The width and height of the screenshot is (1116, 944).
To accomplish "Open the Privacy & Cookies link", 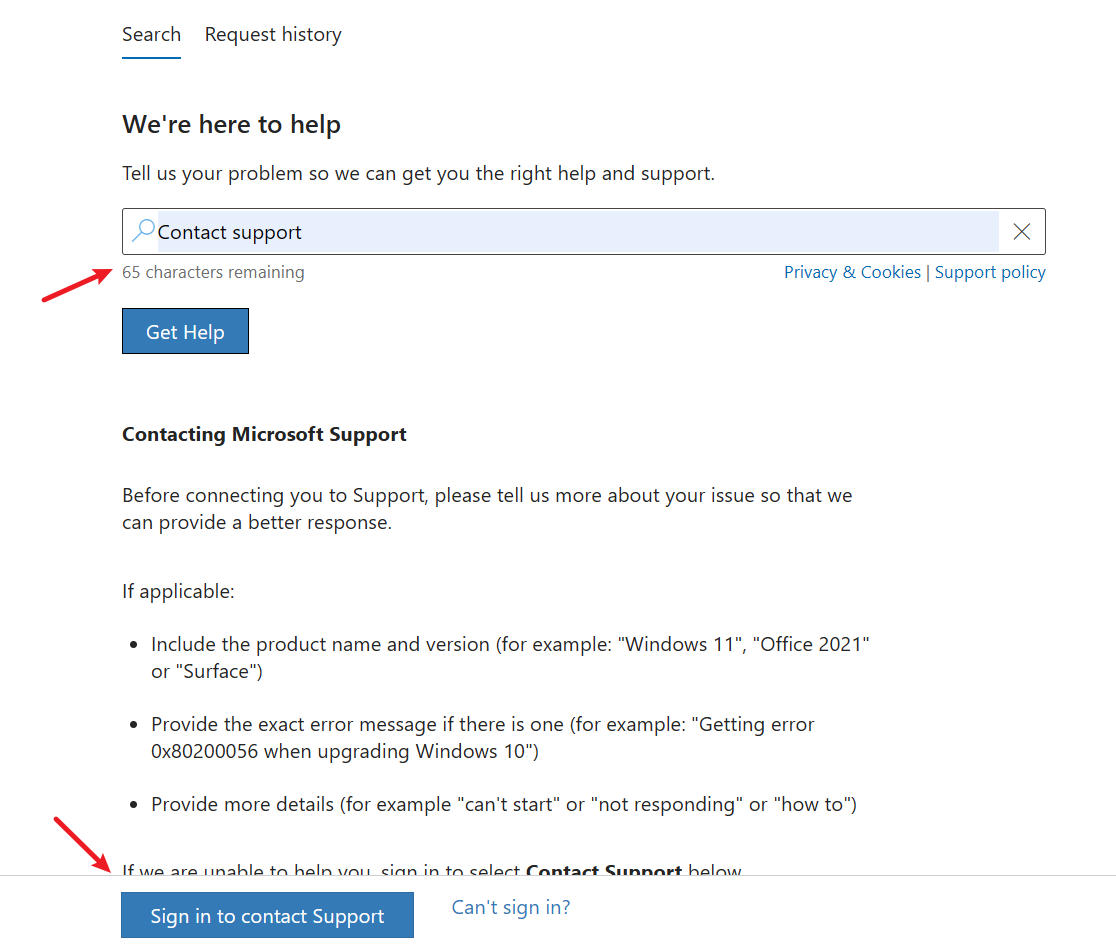I will 852,272.
